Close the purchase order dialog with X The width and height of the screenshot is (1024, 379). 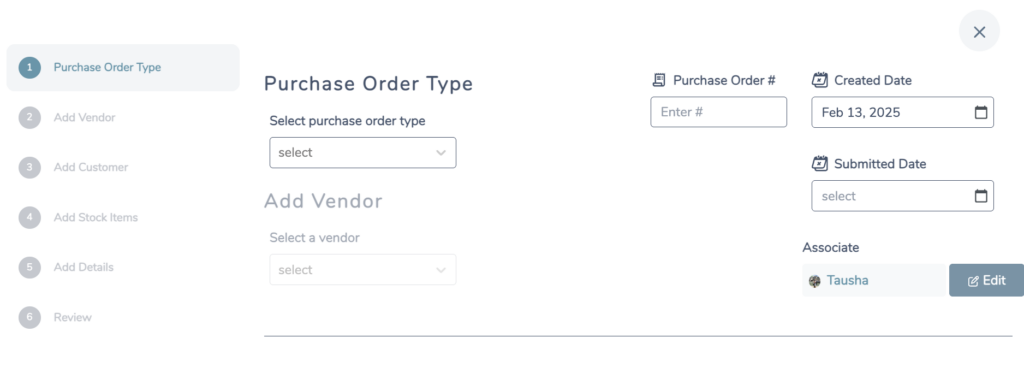pyautogui.click(x=979, y=31)
